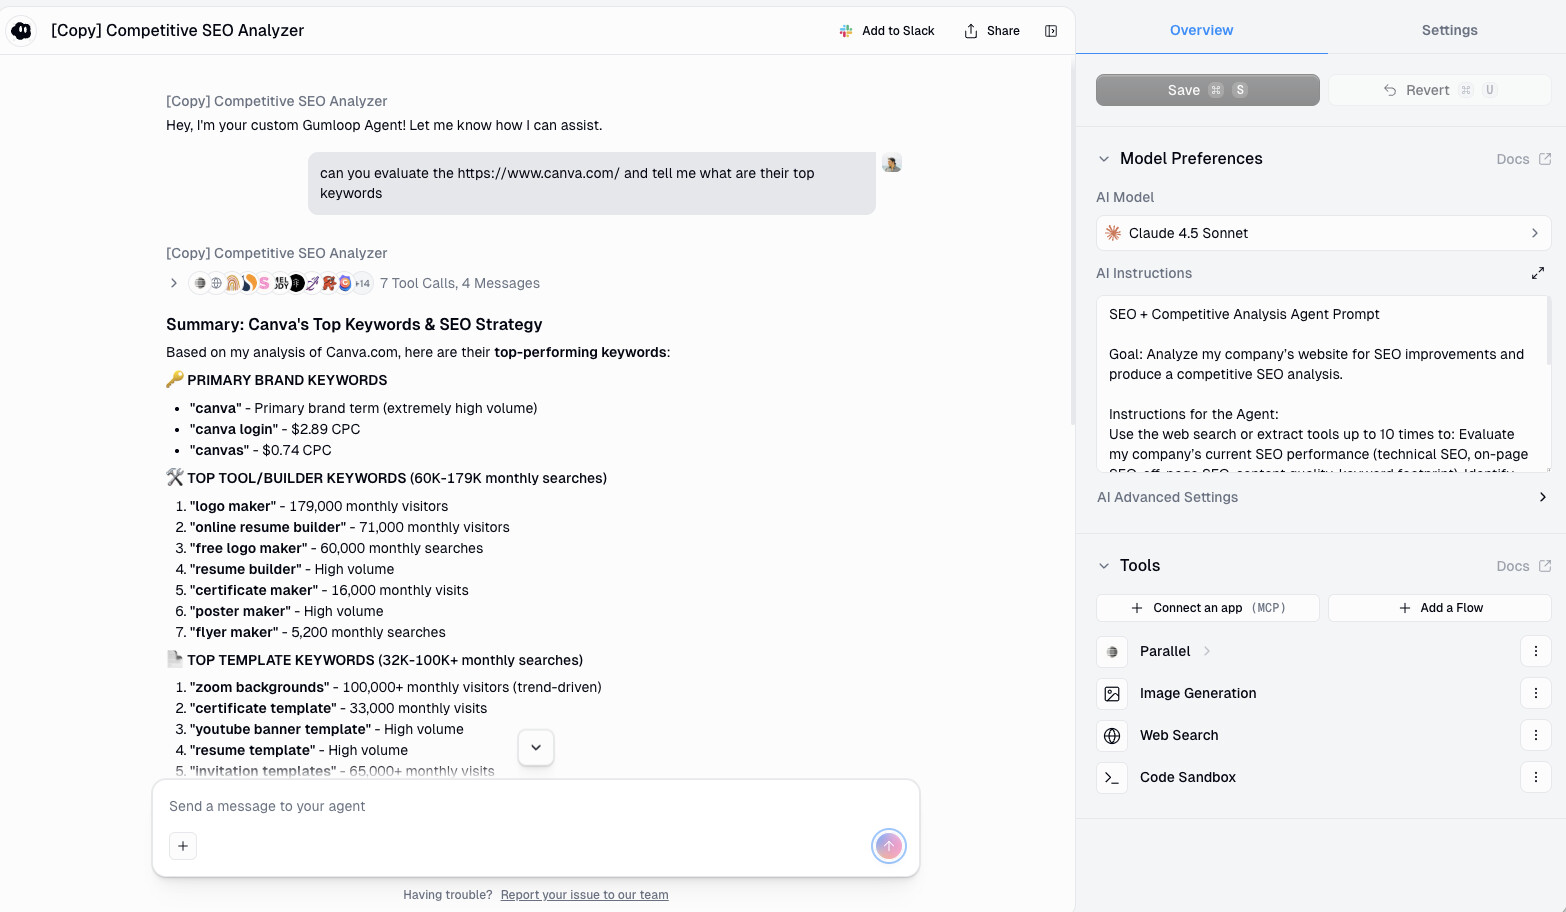
Task: Open the Web Search three-dot options menu
Action: click(x=1536, y=735)
